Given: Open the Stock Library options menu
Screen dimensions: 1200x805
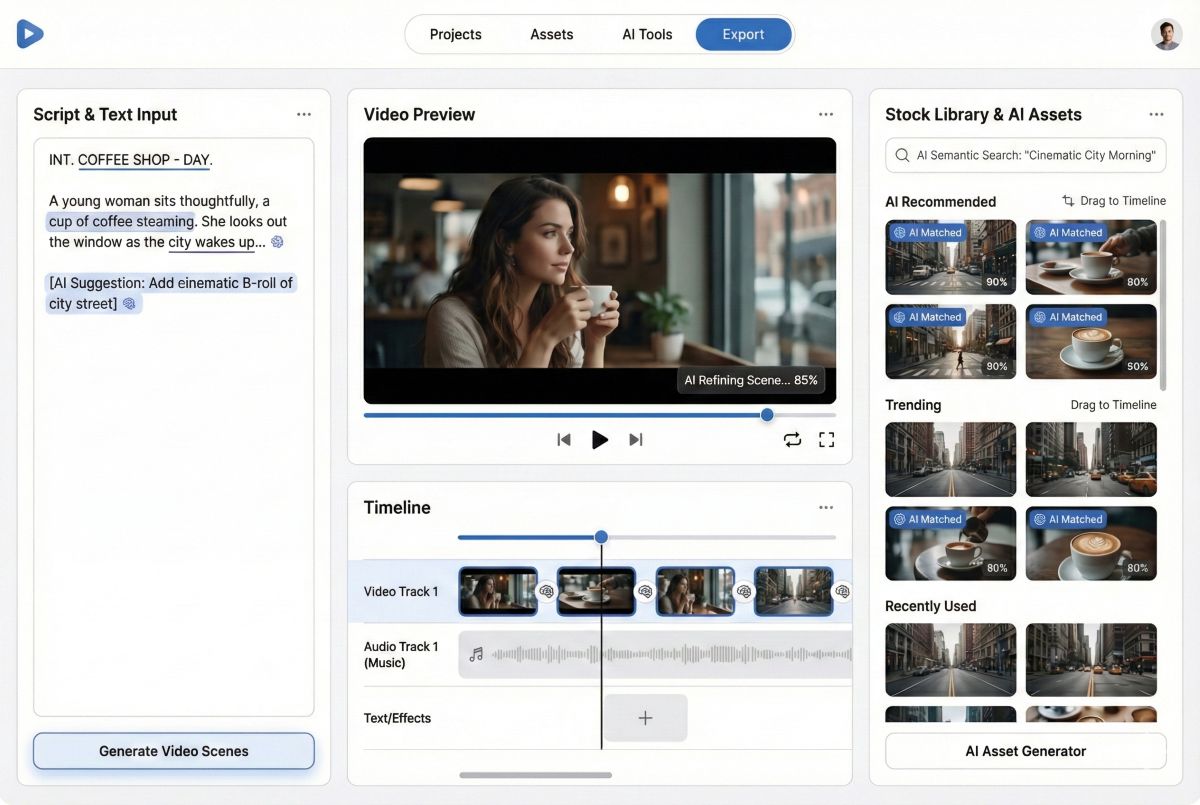Looking at the screenshot, I should click(x=1157, y=114).
